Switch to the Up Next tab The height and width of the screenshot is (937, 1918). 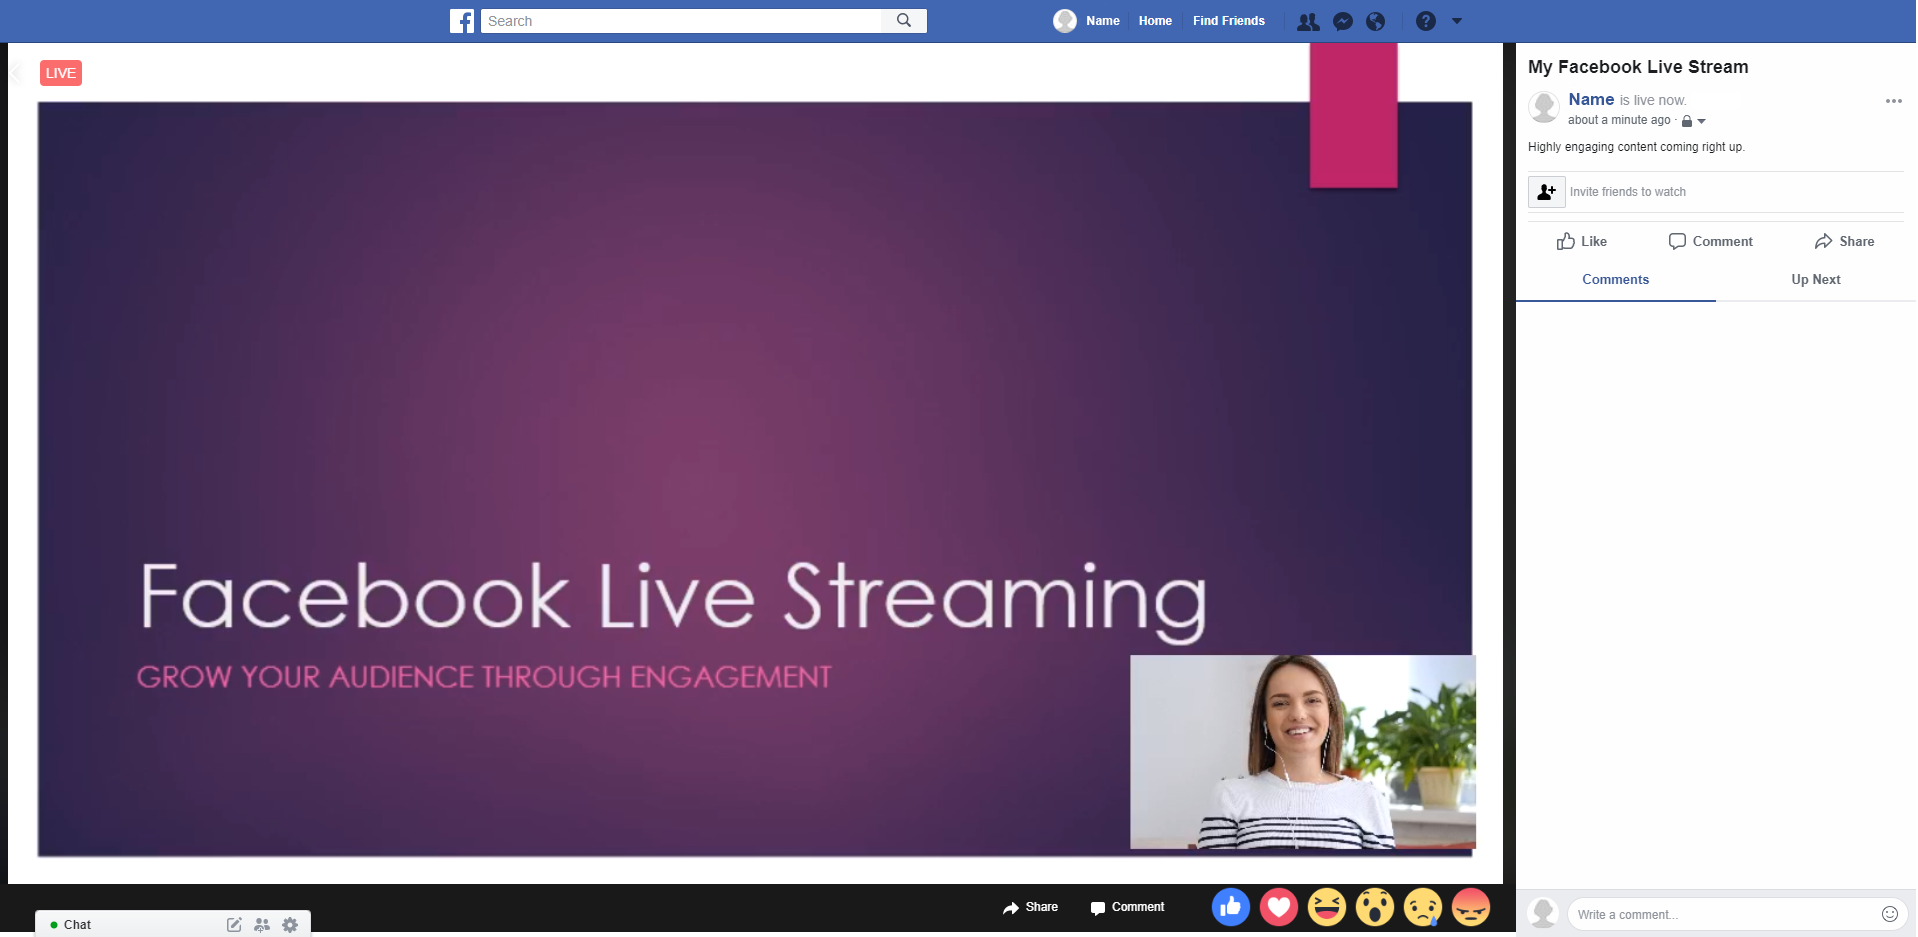point(1815,280)
